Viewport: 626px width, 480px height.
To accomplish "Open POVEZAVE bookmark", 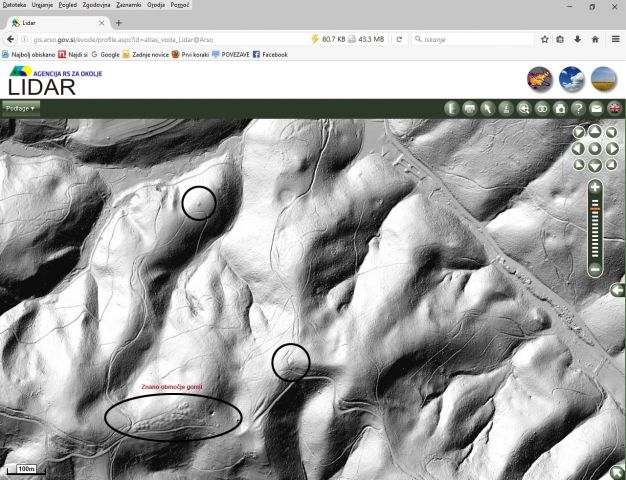I will click(231, 55).
